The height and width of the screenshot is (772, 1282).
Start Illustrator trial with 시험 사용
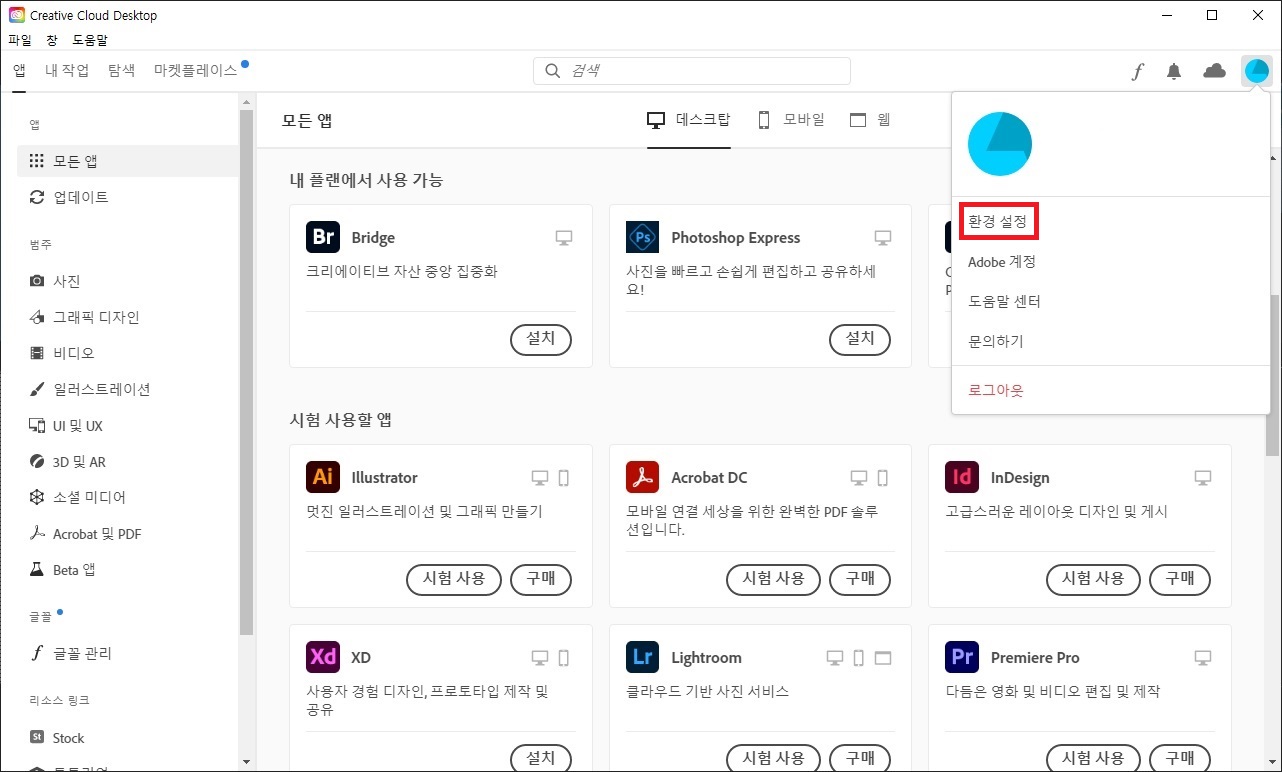454,579
